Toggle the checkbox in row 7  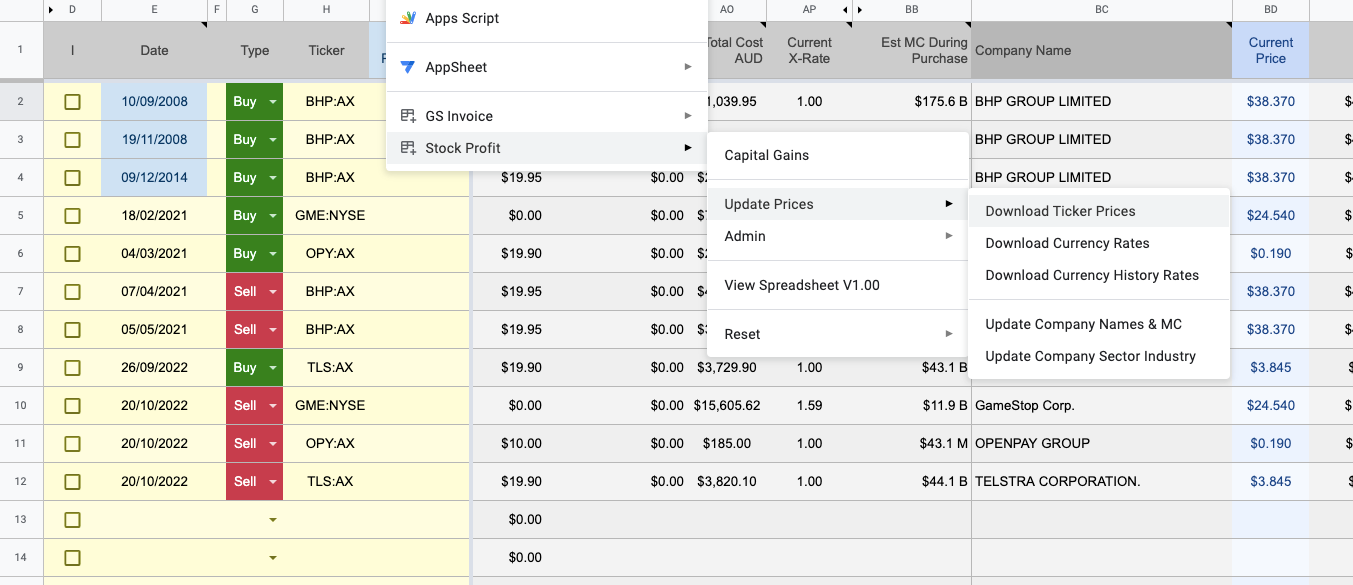click(72, 292)
